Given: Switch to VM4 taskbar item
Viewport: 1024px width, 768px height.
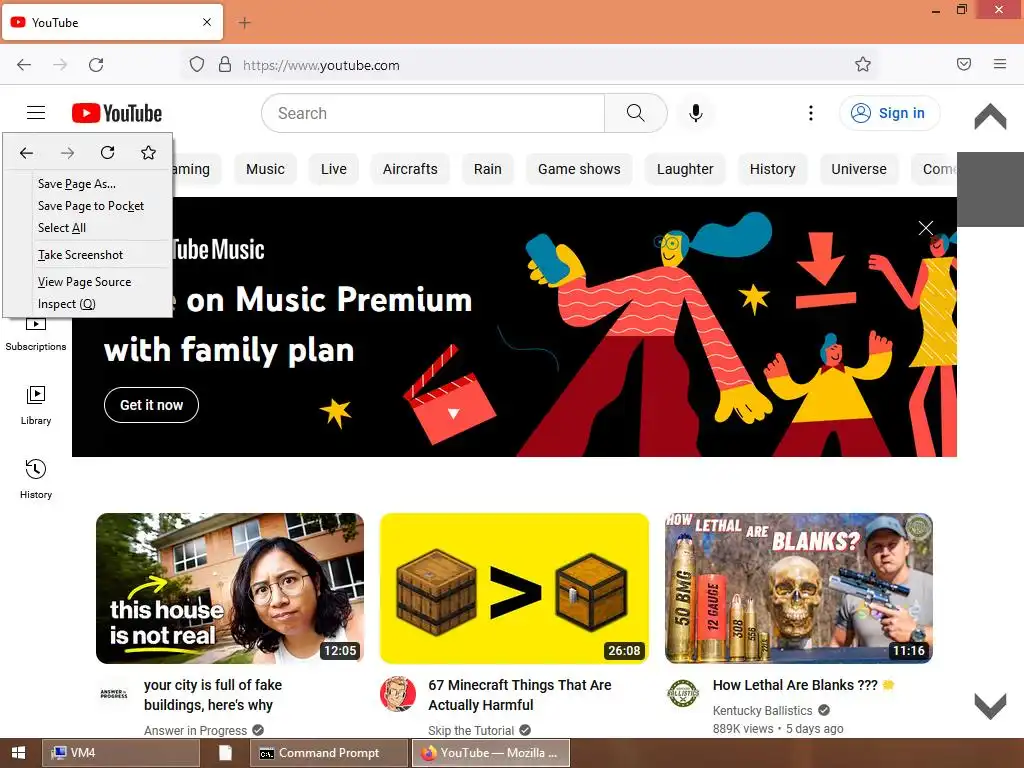Looking at the screenshot, I should coord(121,753).
